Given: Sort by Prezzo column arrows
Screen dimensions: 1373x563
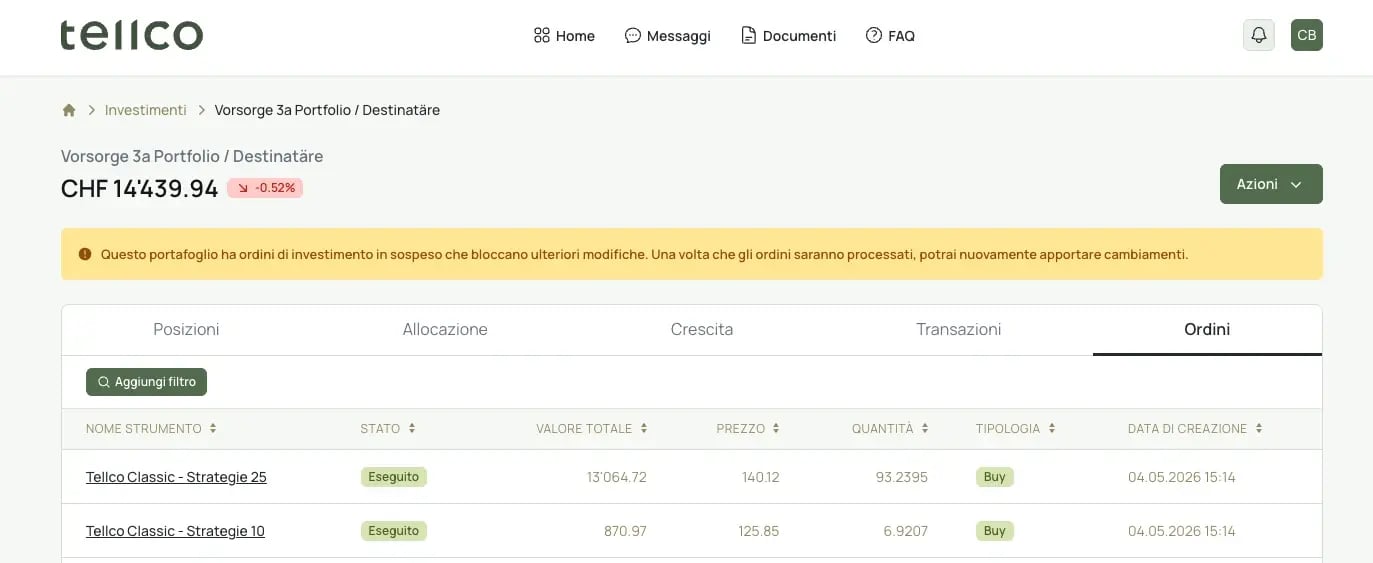Looking at the screenshot, I should (x=776, y=428).
